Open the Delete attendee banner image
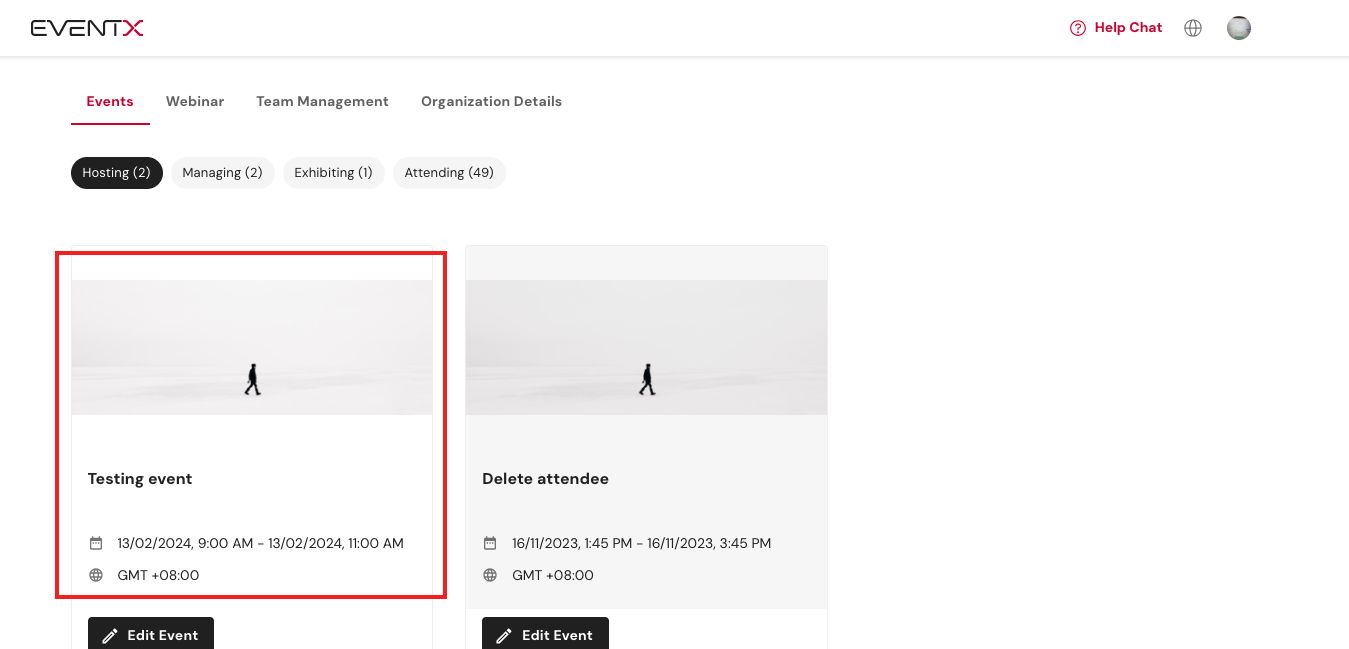This screenshot has height=649, width=1349. pyautogui.click(x=646, y=347)
